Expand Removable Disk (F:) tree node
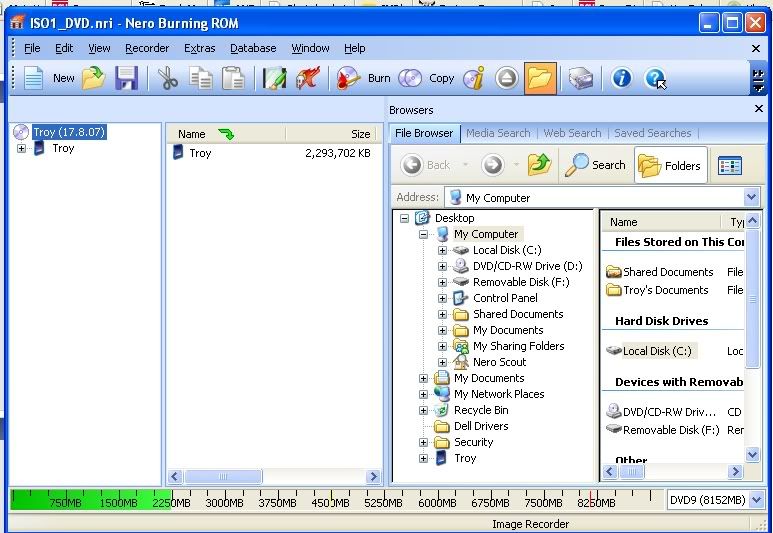Screen dimensions: 773x533 (x=442, y=283)
